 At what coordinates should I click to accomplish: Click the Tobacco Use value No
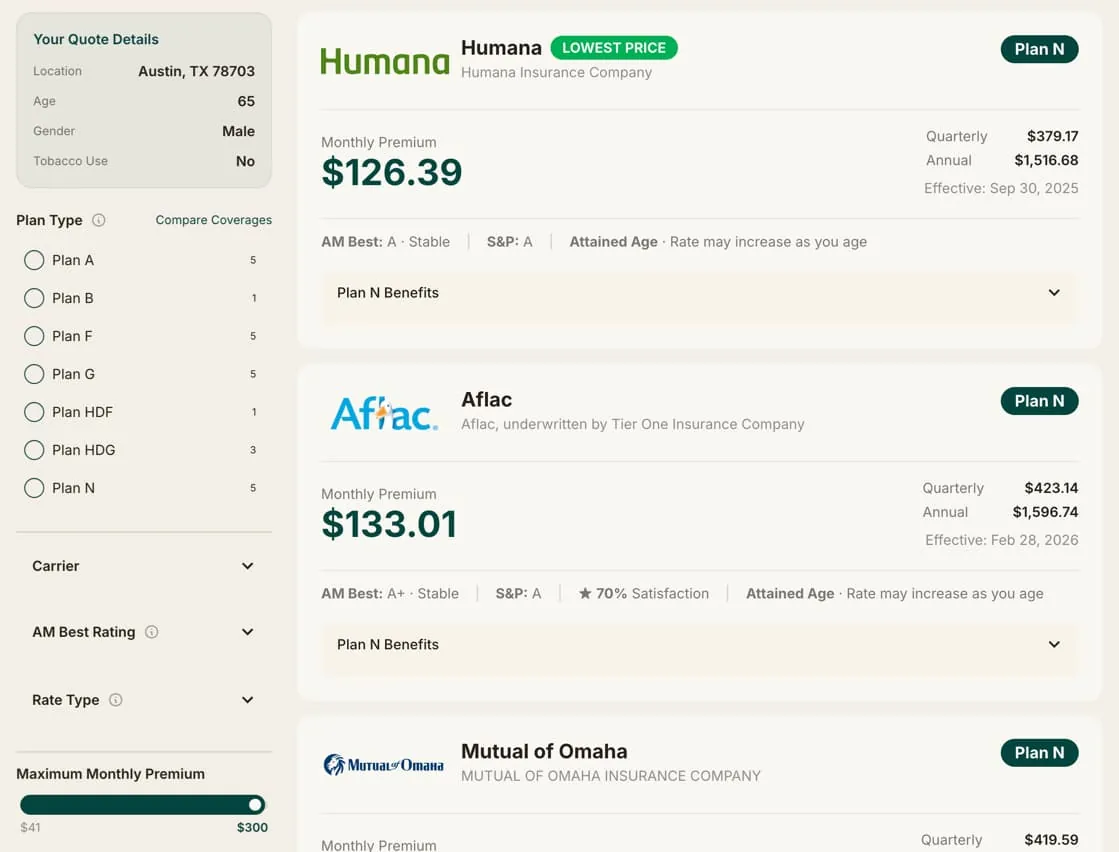click(x=245, y=161)
